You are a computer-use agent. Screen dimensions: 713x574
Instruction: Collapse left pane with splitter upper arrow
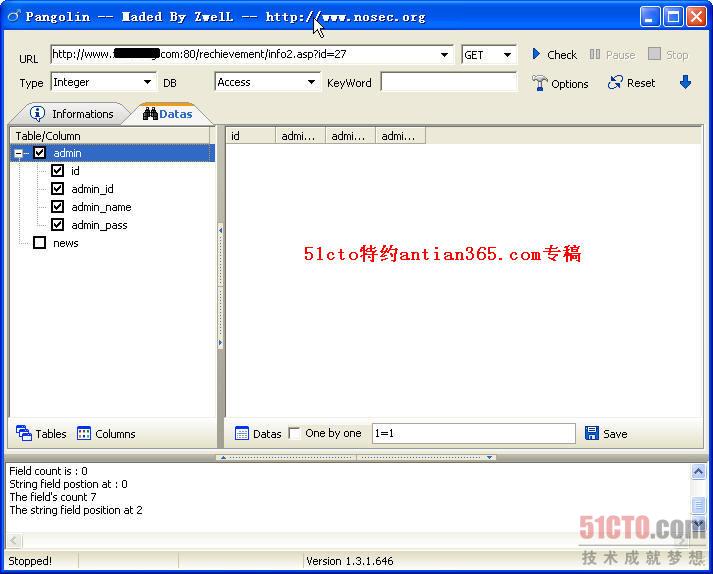[221, 231]
